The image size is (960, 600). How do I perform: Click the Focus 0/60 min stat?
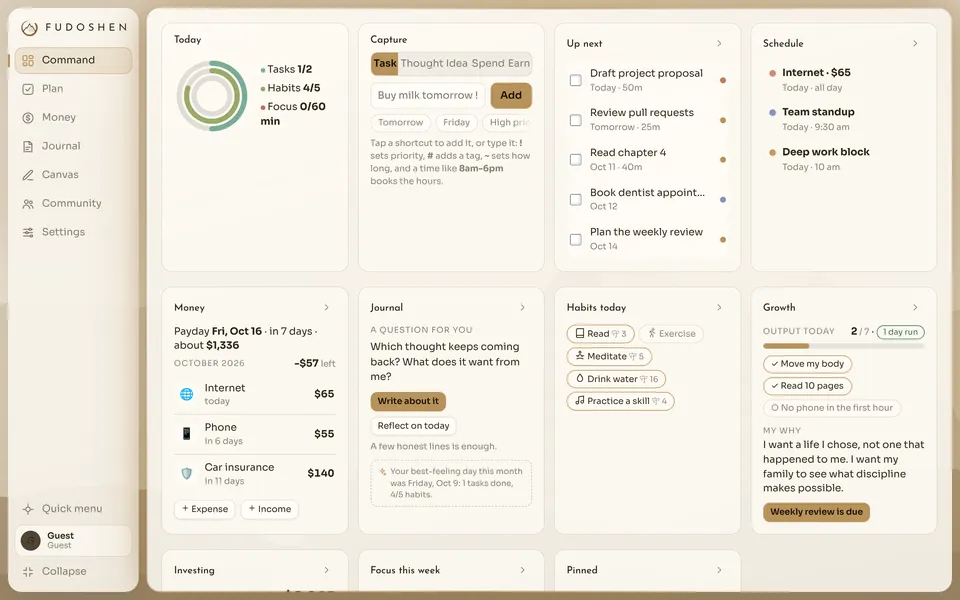pos(293,114)
